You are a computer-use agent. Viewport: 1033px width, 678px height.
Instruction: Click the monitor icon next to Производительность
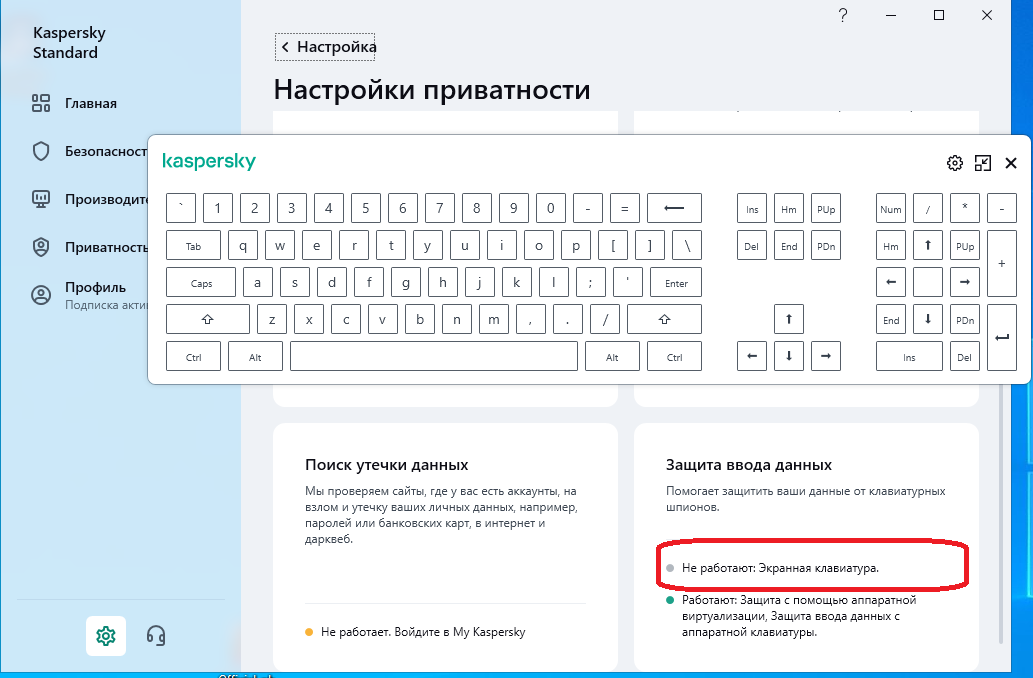point(41,199)
